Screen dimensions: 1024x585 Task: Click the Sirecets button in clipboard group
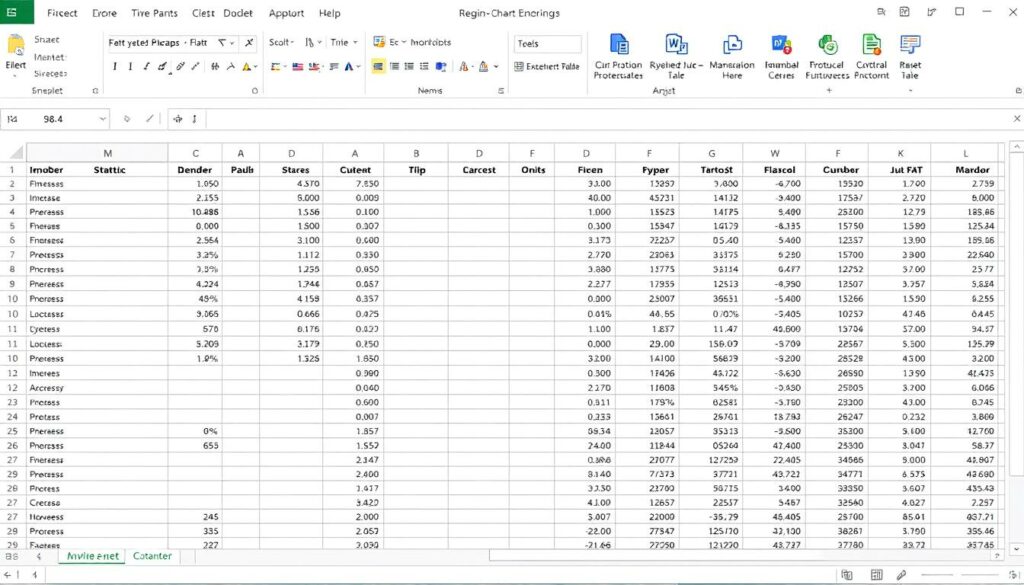[x=50, y=74]
